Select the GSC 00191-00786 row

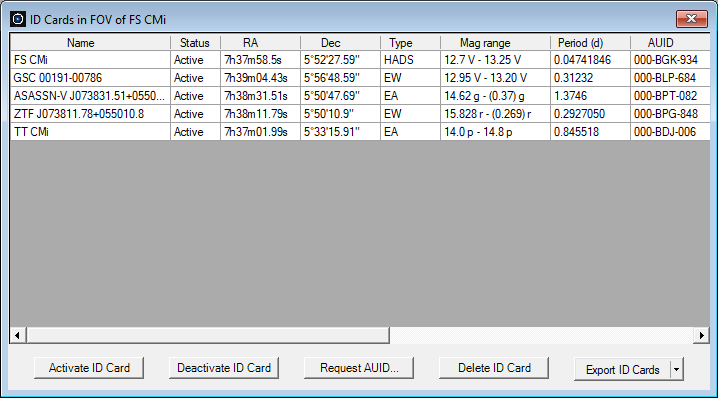(360, 78)
